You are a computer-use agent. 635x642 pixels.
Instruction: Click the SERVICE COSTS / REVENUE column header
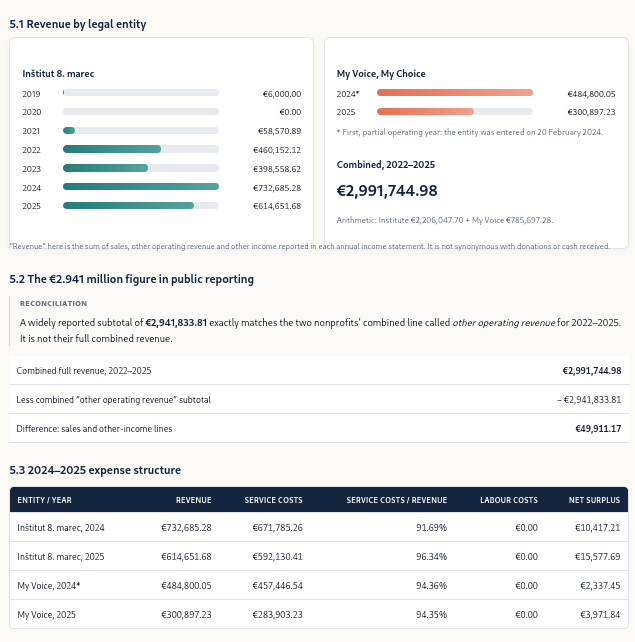[x=397, y=500]
